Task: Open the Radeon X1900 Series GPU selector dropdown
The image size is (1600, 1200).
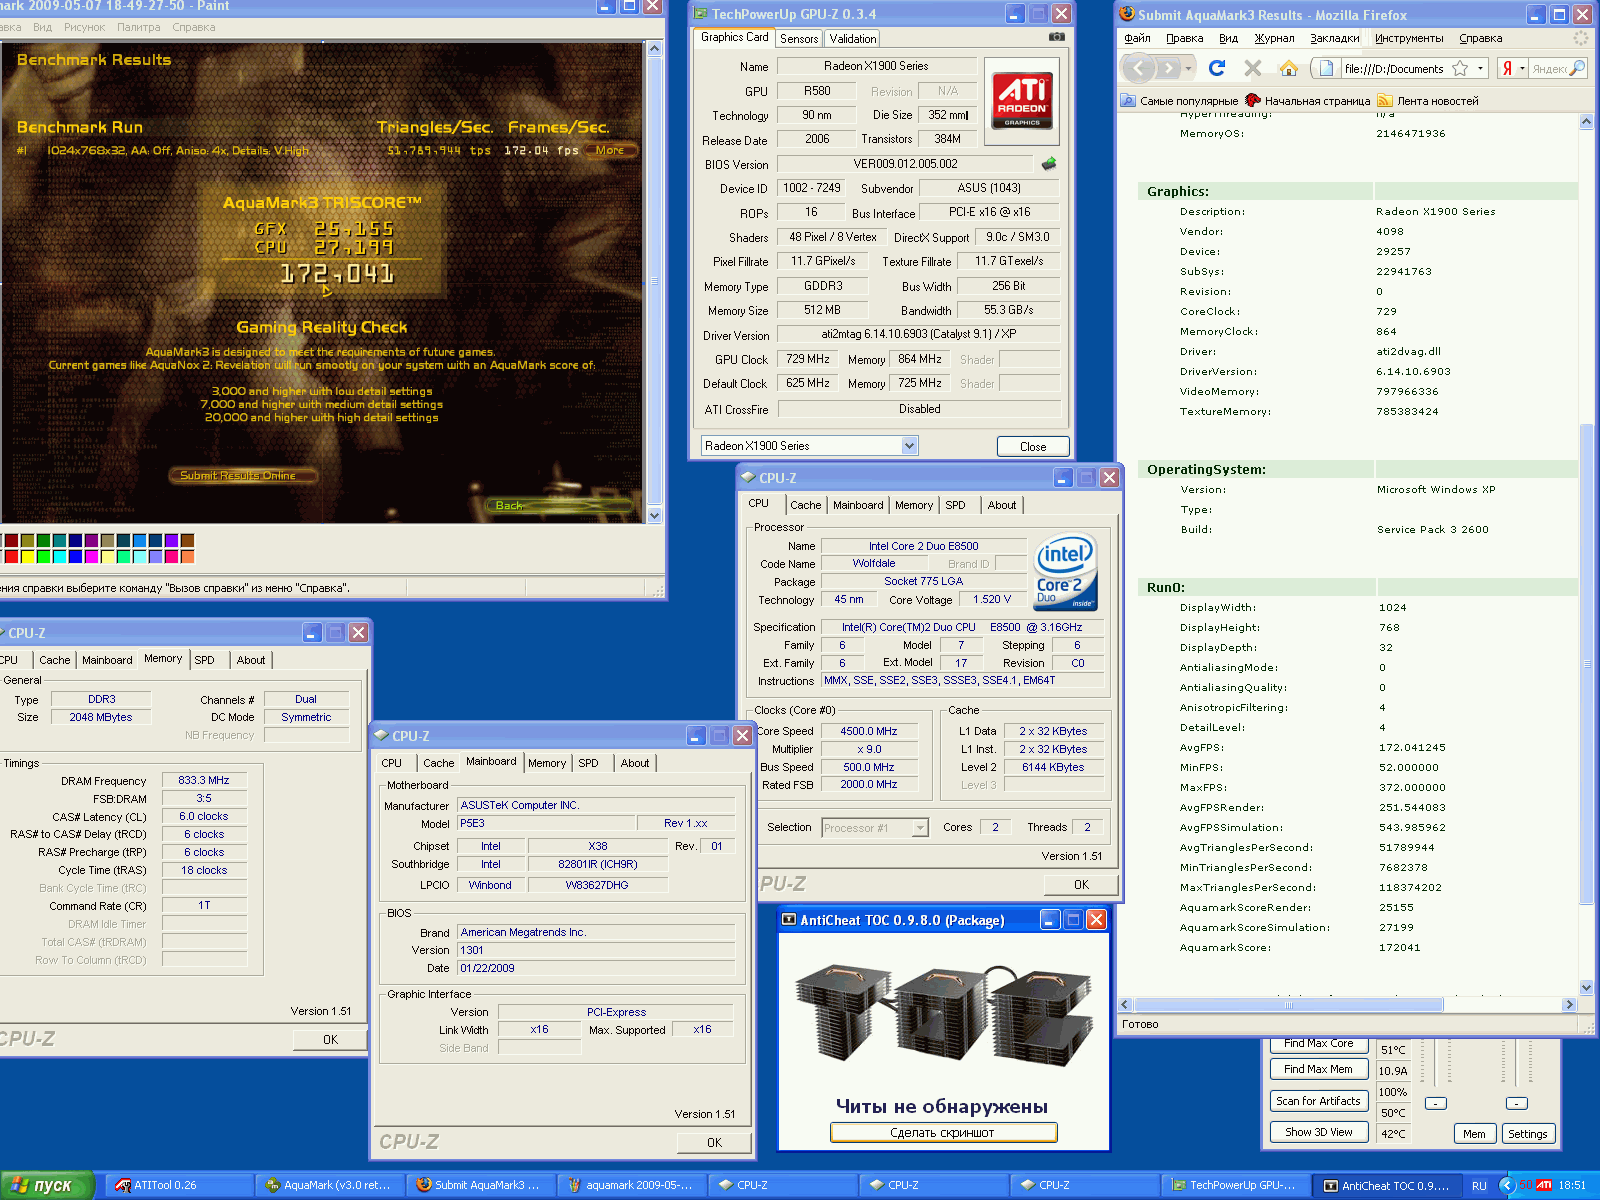Action: (x=909, y=446)
